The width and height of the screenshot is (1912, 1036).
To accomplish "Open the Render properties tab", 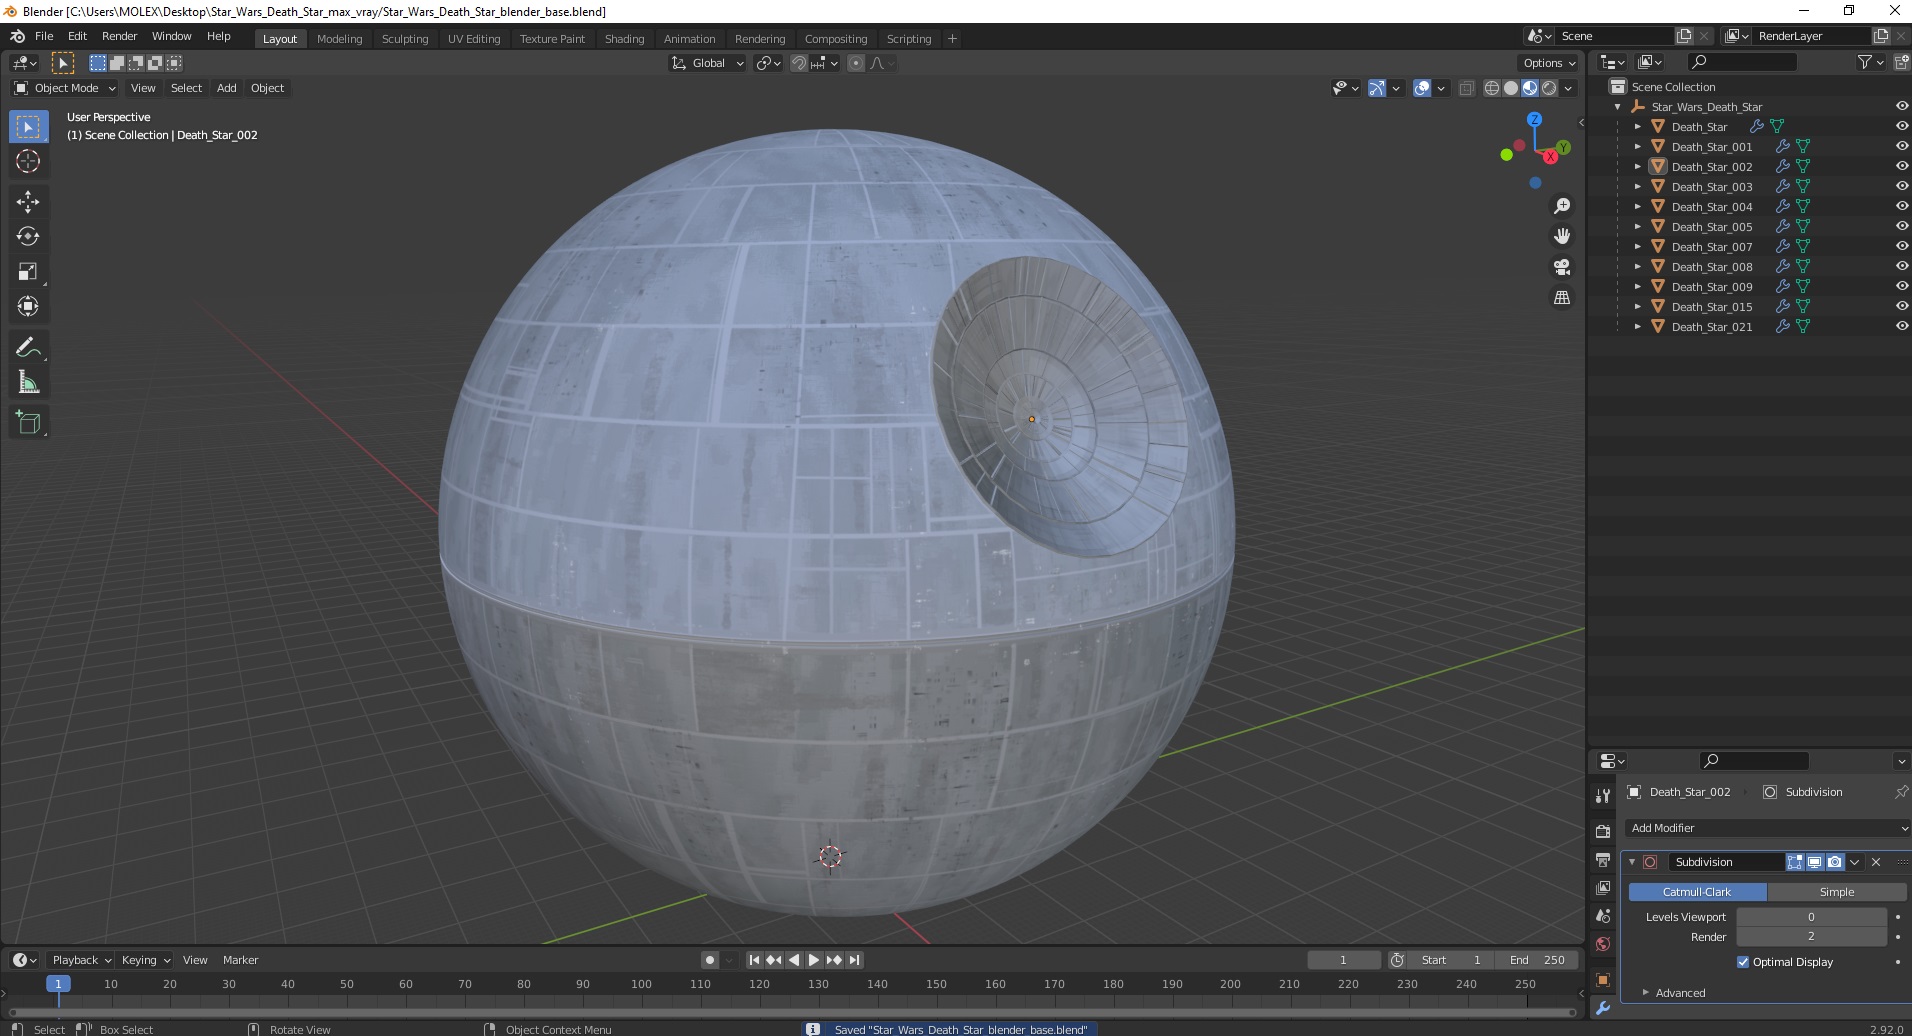I will 1603,831.
